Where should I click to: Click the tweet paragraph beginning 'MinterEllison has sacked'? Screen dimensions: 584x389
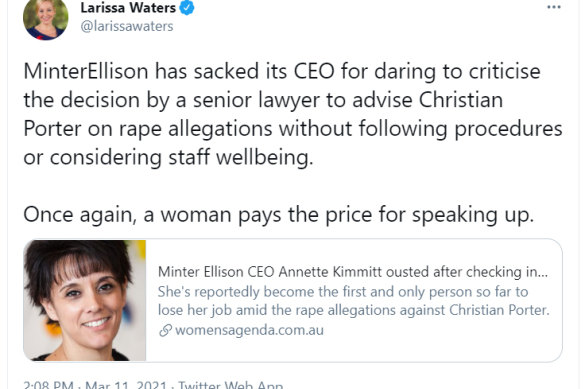pyautogui.click(x=293, y=114)
